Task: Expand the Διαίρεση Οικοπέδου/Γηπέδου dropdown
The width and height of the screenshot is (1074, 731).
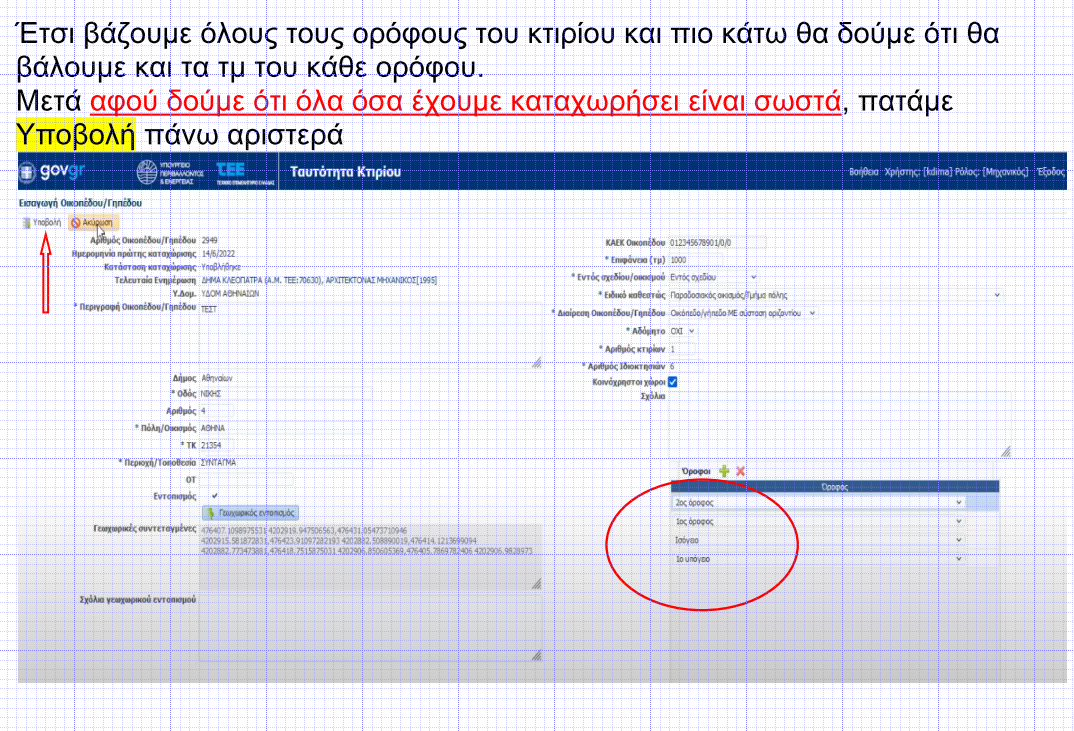Action: pos(743,313)
